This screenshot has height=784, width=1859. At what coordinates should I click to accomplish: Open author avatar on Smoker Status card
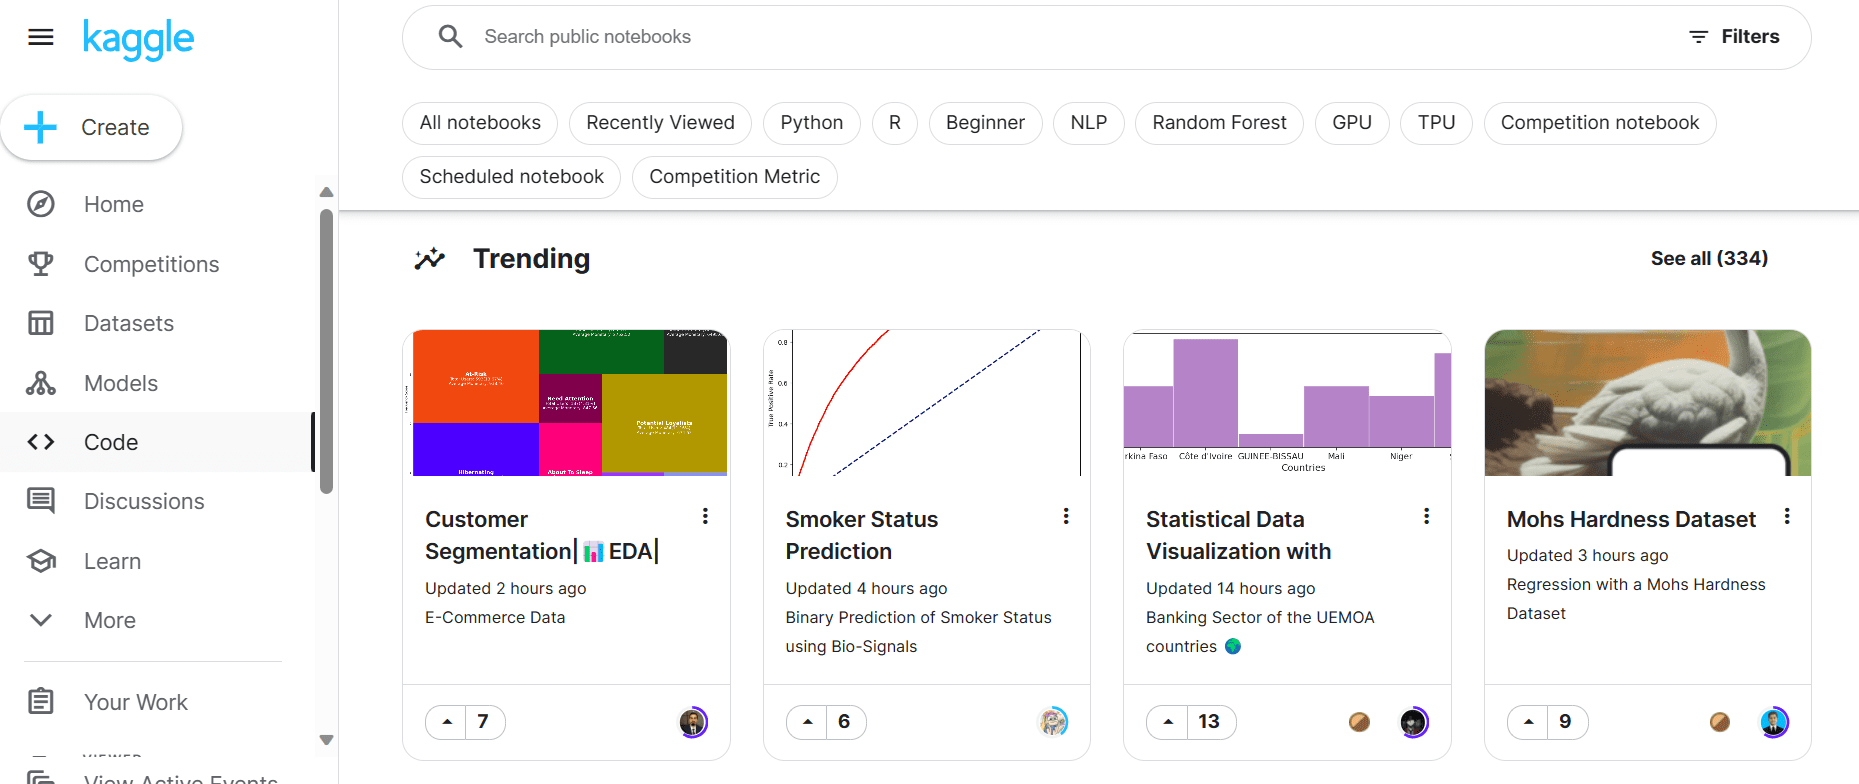1053,722
